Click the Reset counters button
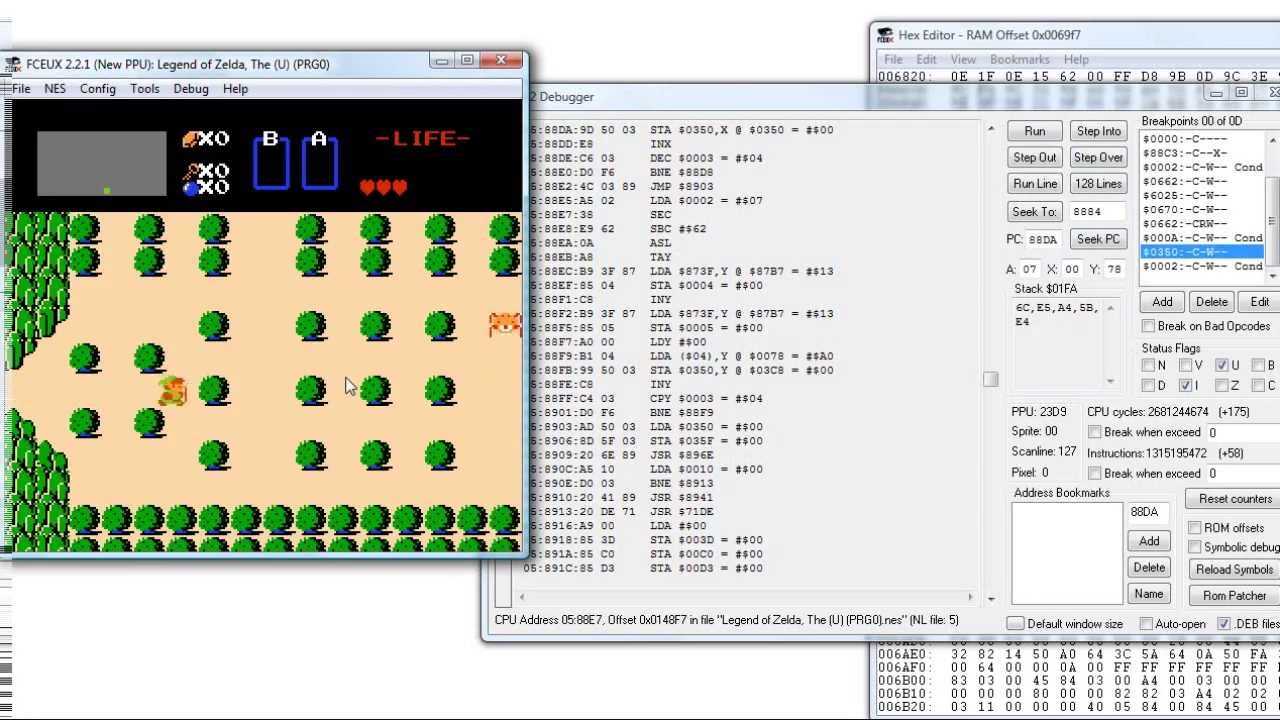 tap(1235, 499)
